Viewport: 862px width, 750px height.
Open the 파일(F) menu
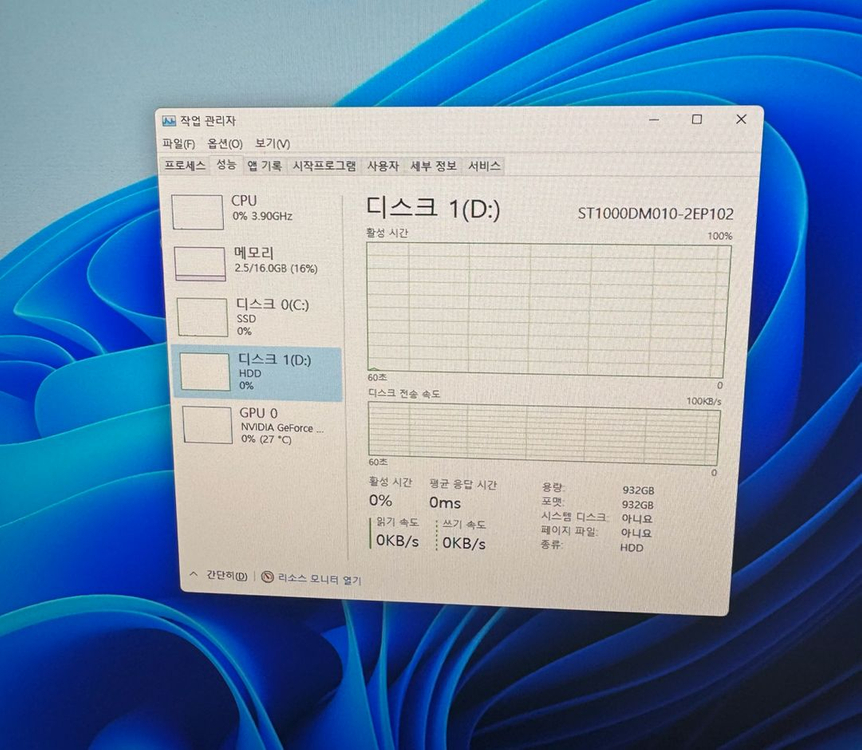coord(180,143)
